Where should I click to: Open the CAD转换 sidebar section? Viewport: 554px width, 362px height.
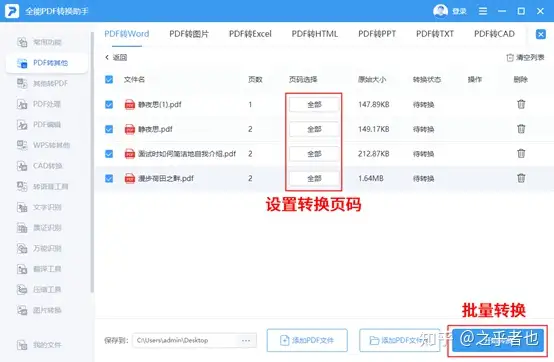click(40, 166)
